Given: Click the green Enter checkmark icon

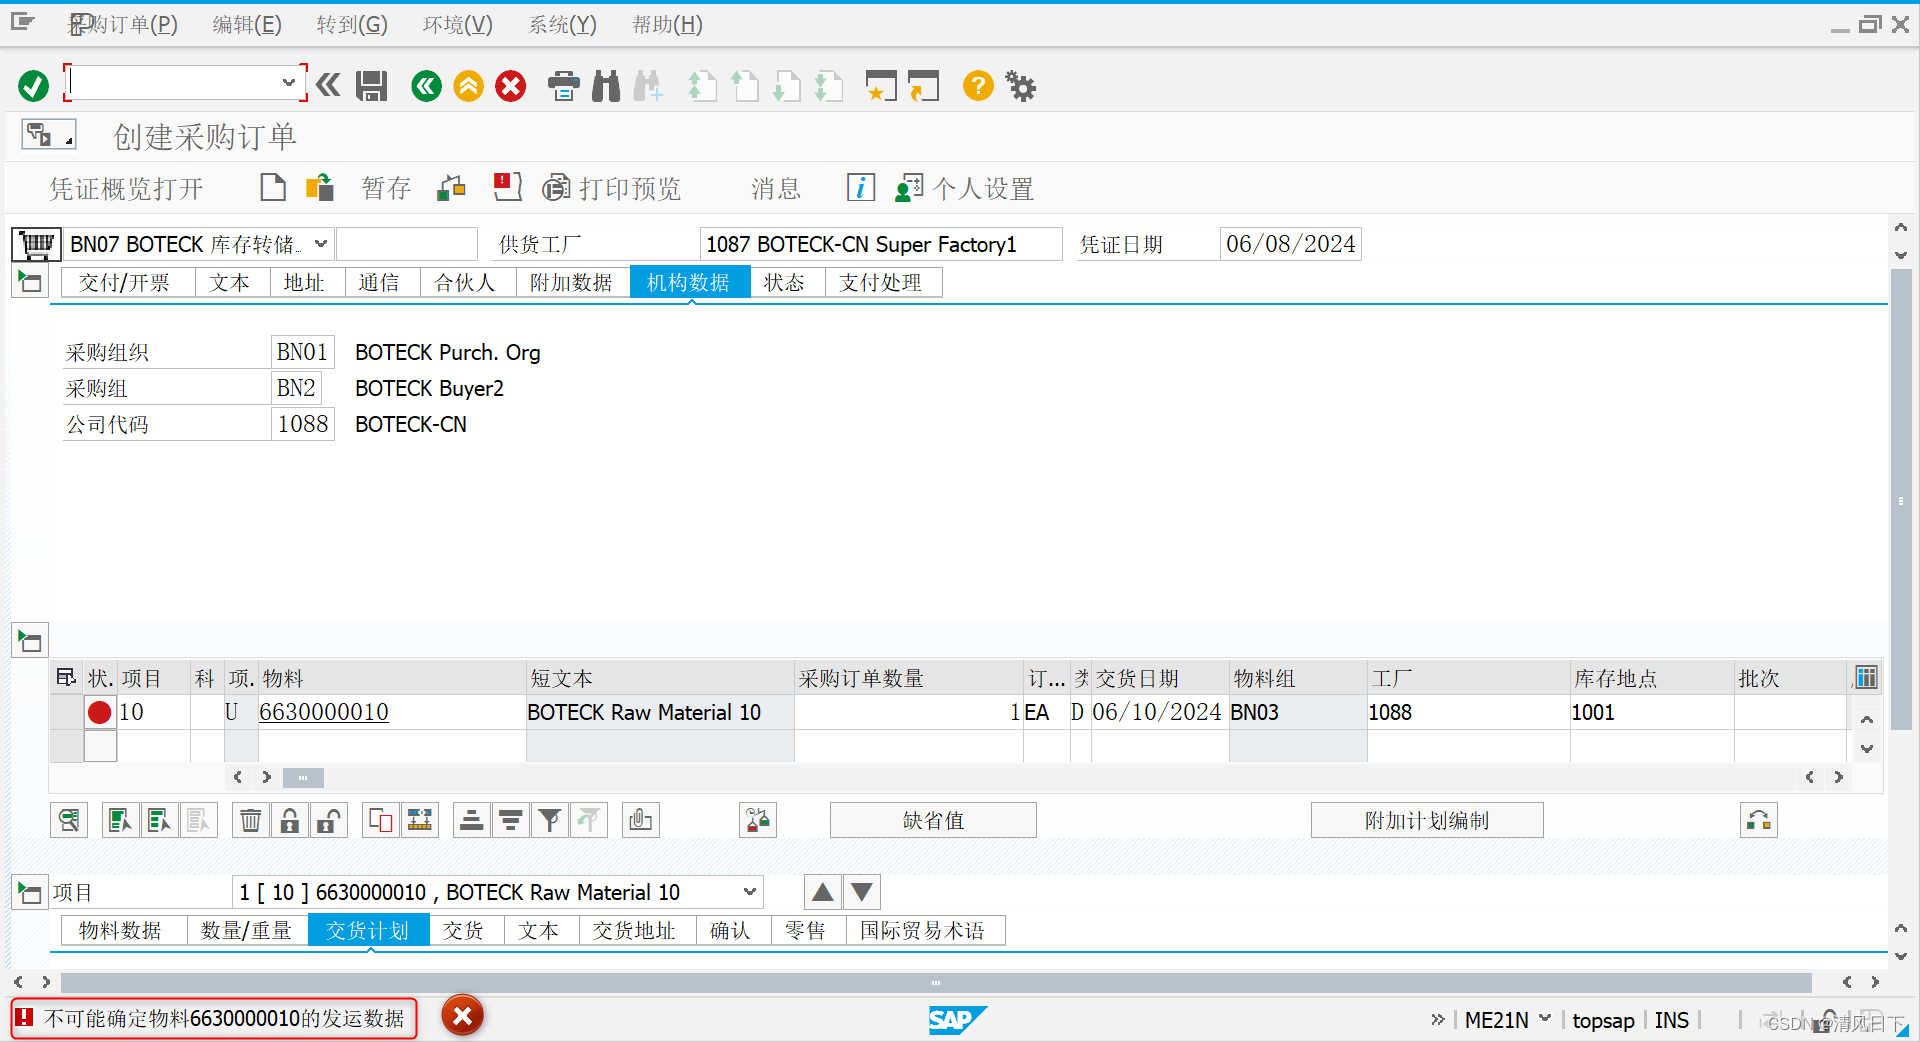Looking at the screenshot, I should click(33, 86).
